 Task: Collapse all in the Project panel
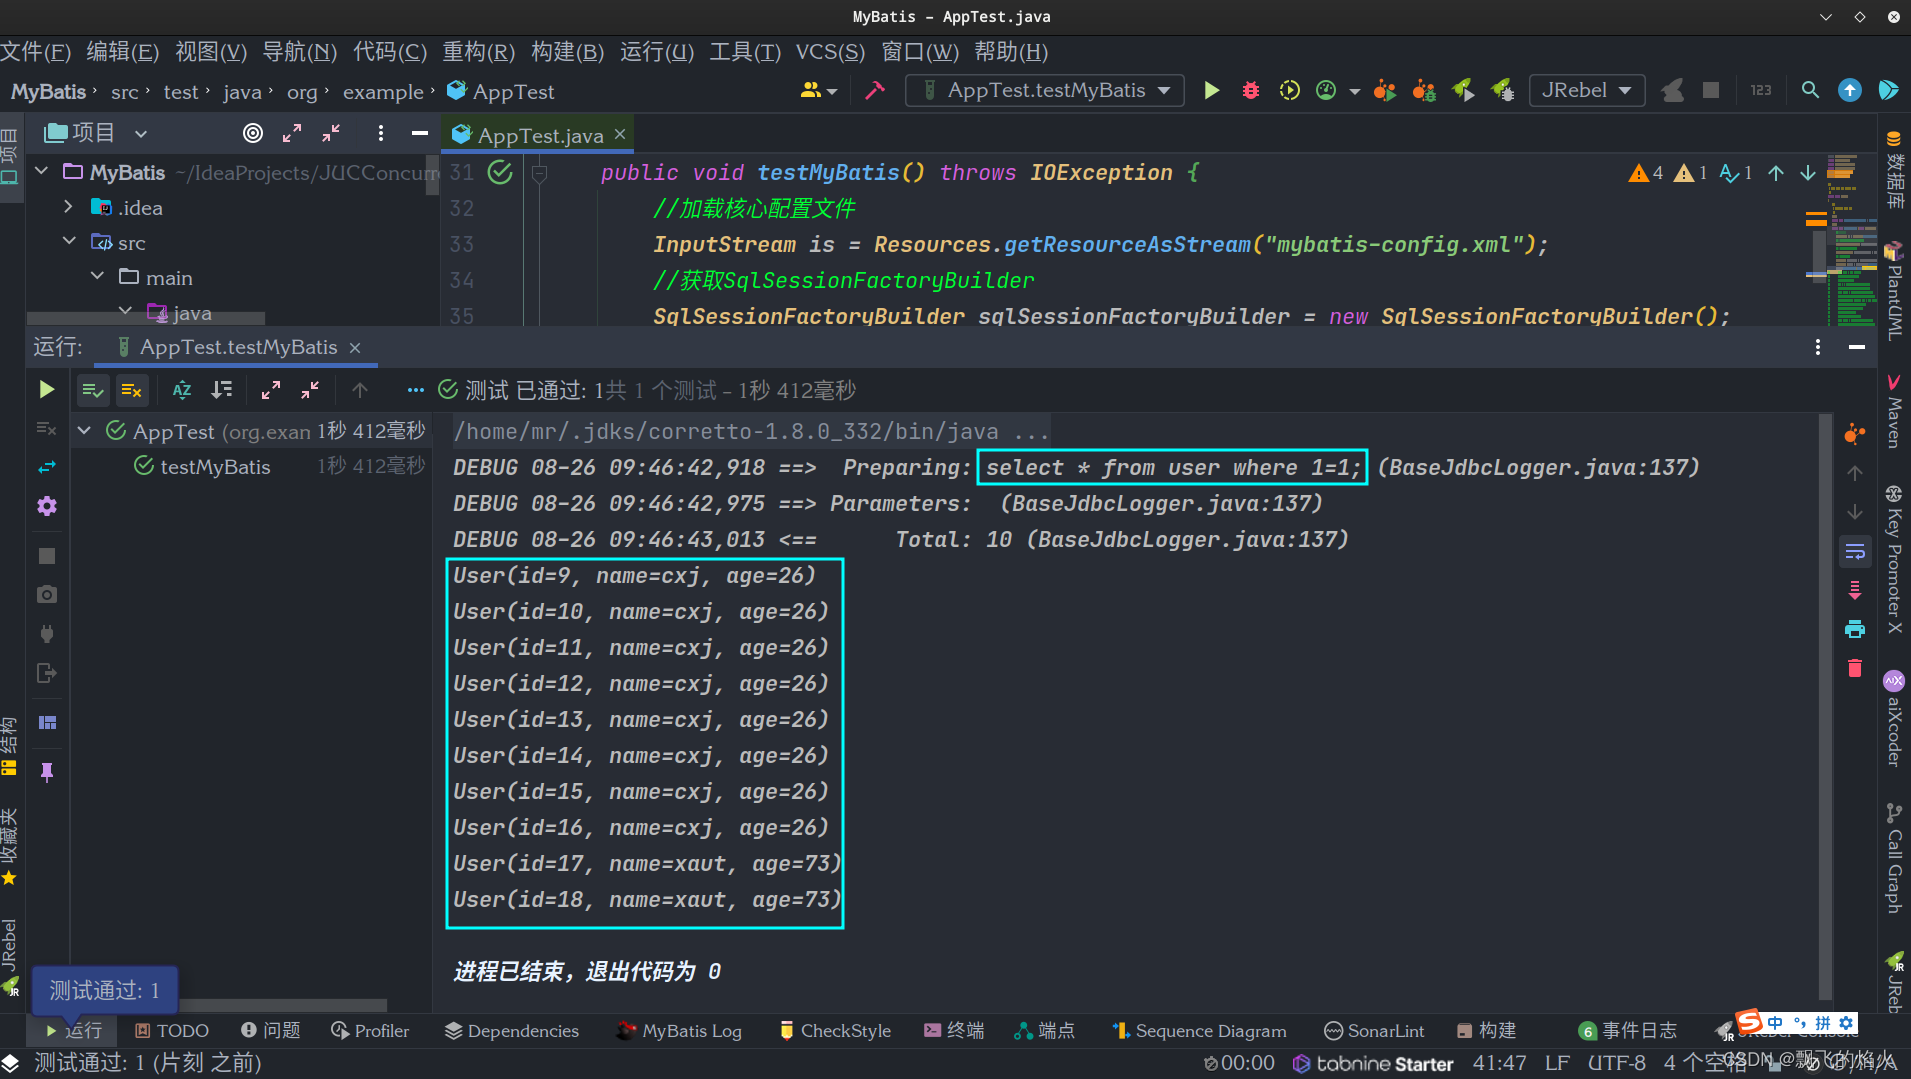pos(331,133)
